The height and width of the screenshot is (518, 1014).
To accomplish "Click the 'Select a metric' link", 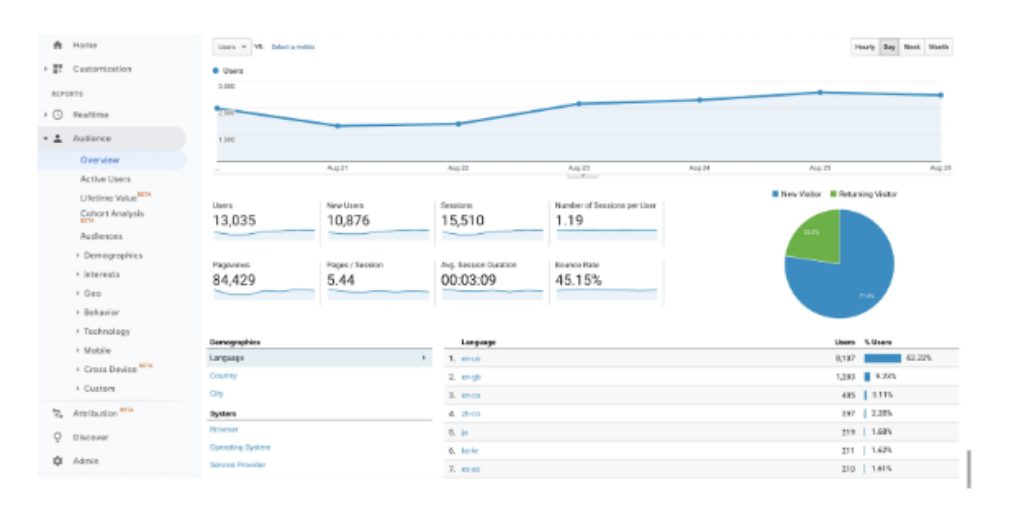I will pos(293,47).
